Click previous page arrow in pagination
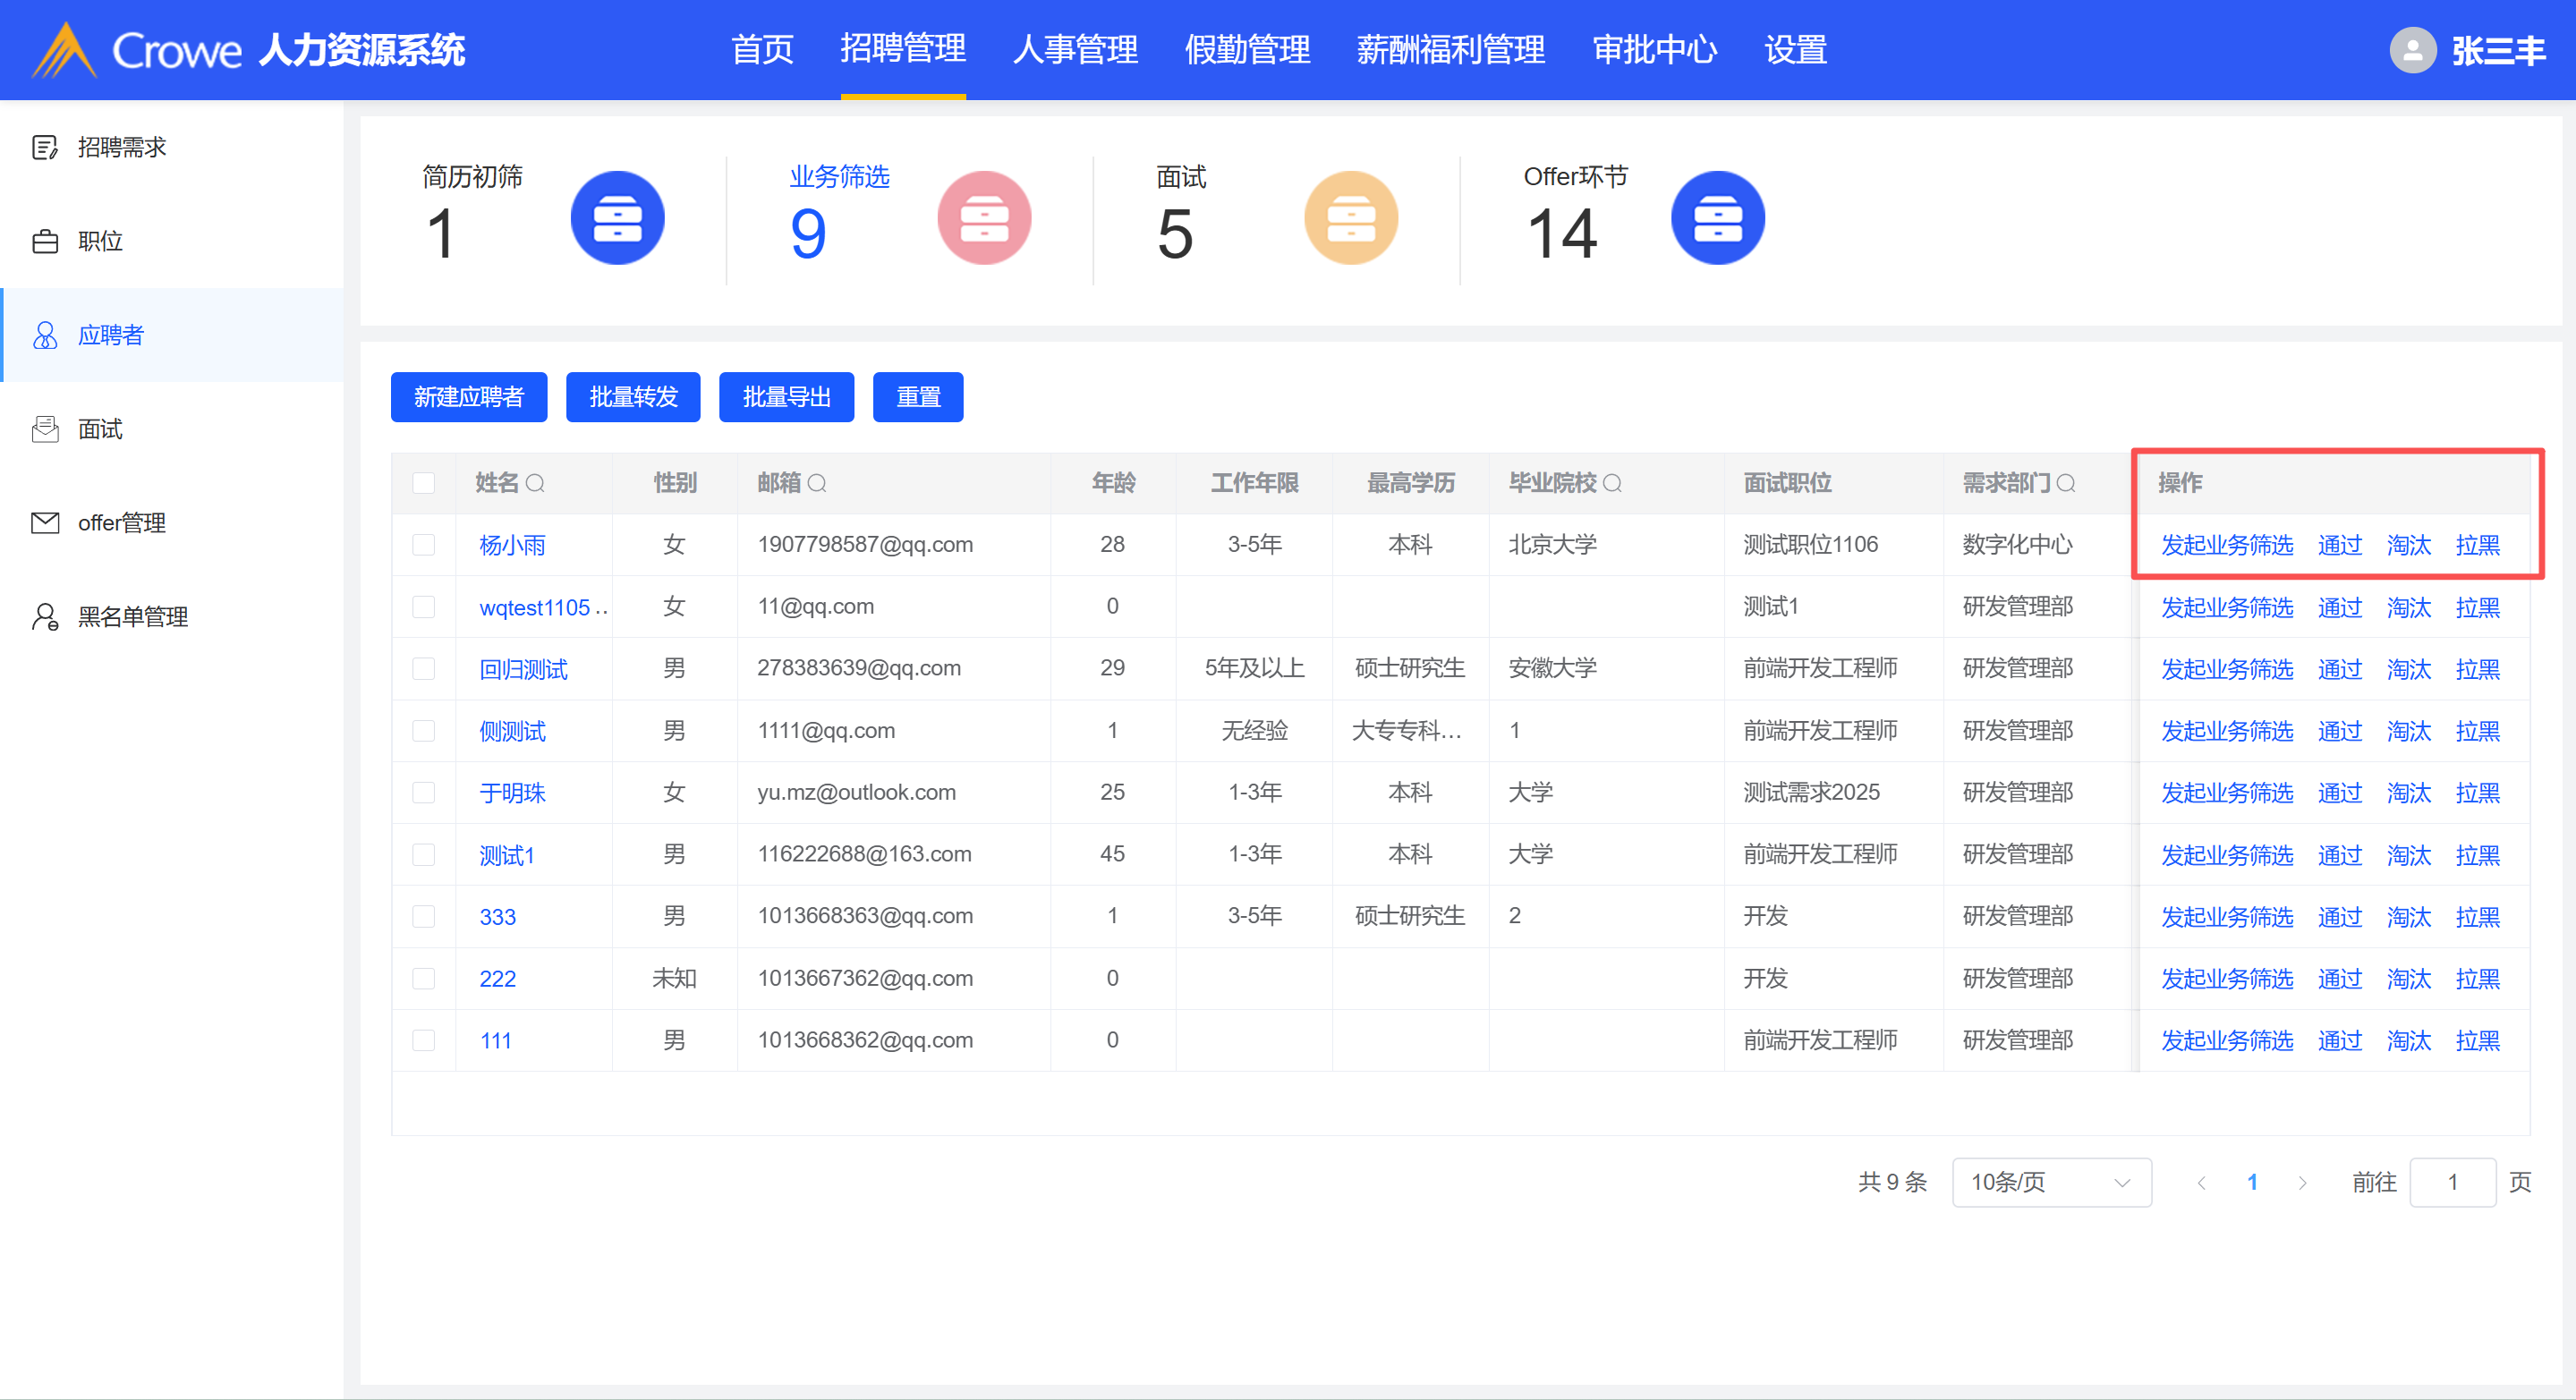Image resolution: width=2576 pixels, height=1400 pixels. coord(2201,1183)
